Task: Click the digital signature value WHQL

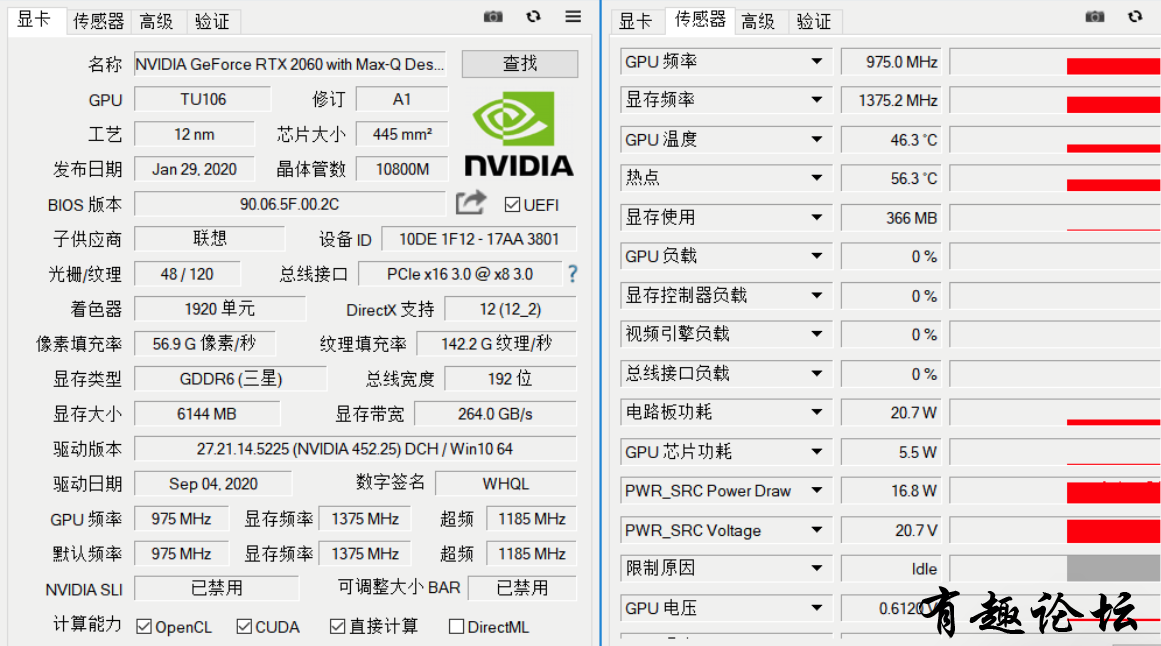Action: (506, 484)
